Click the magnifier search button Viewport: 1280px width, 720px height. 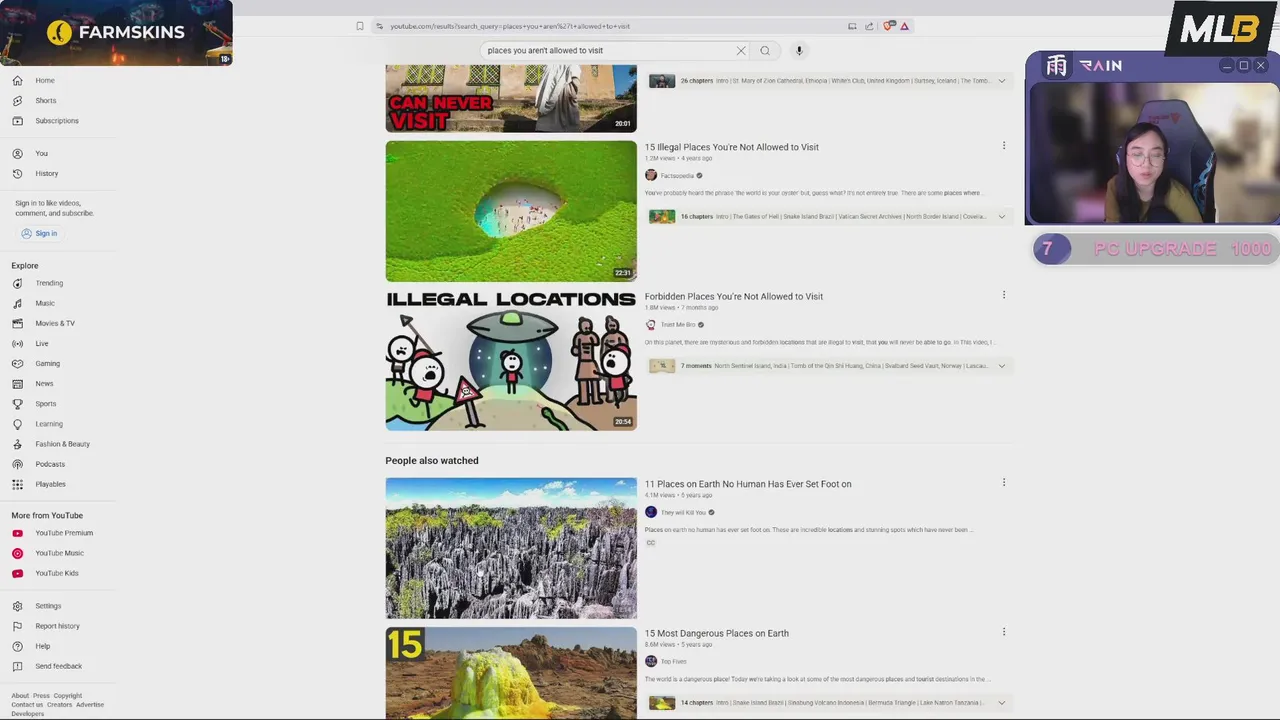(x=765, y=50)
